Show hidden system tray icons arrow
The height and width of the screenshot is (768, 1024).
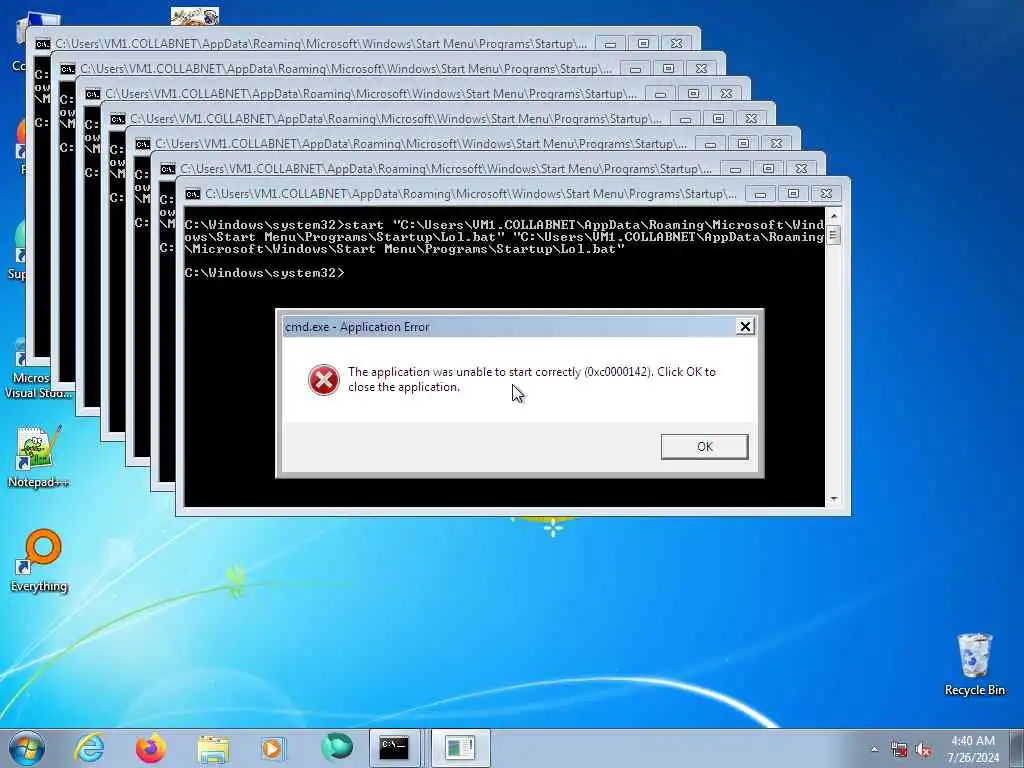coord(874,750)
